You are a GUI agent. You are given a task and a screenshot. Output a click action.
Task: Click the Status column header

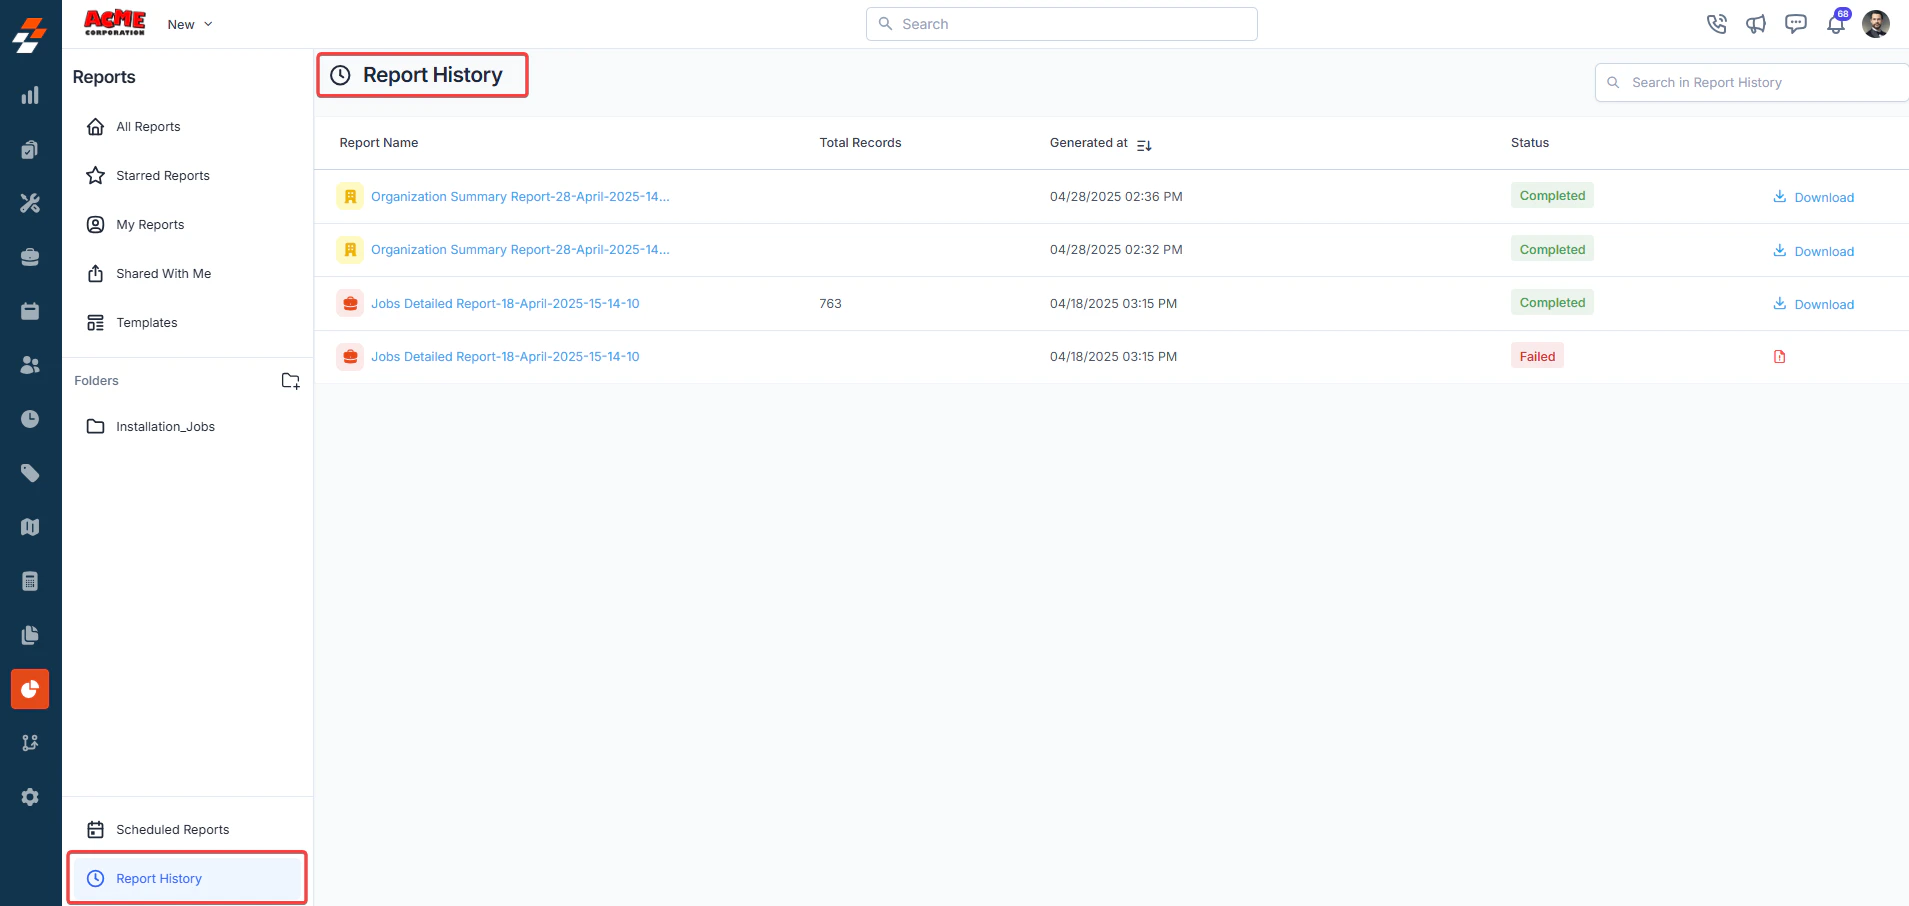[x=1529, y=143]
